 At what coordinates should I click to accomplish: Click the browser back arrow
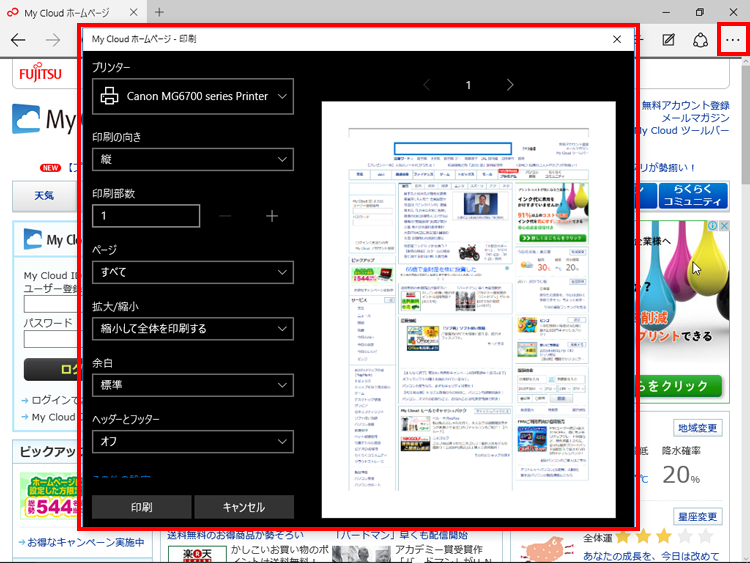[x=18, y=40]
